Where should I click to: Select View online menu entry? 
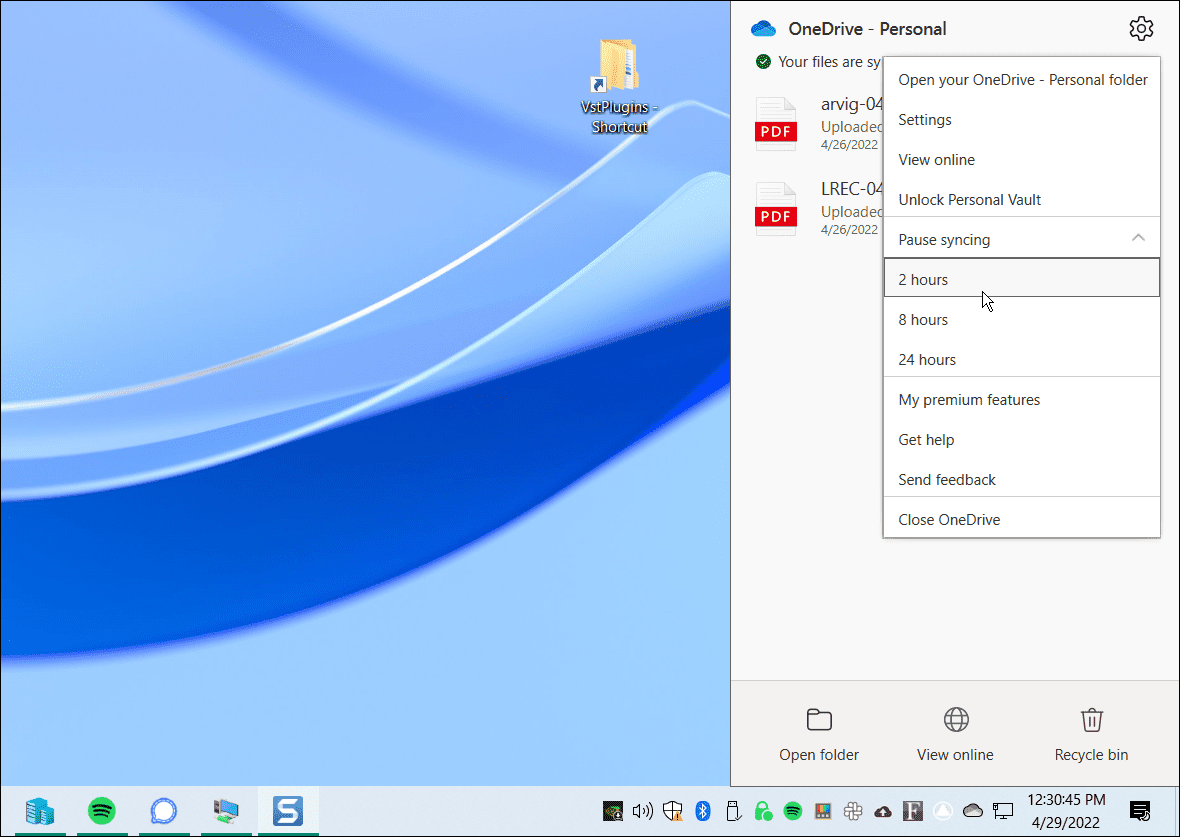point(1022,160)
